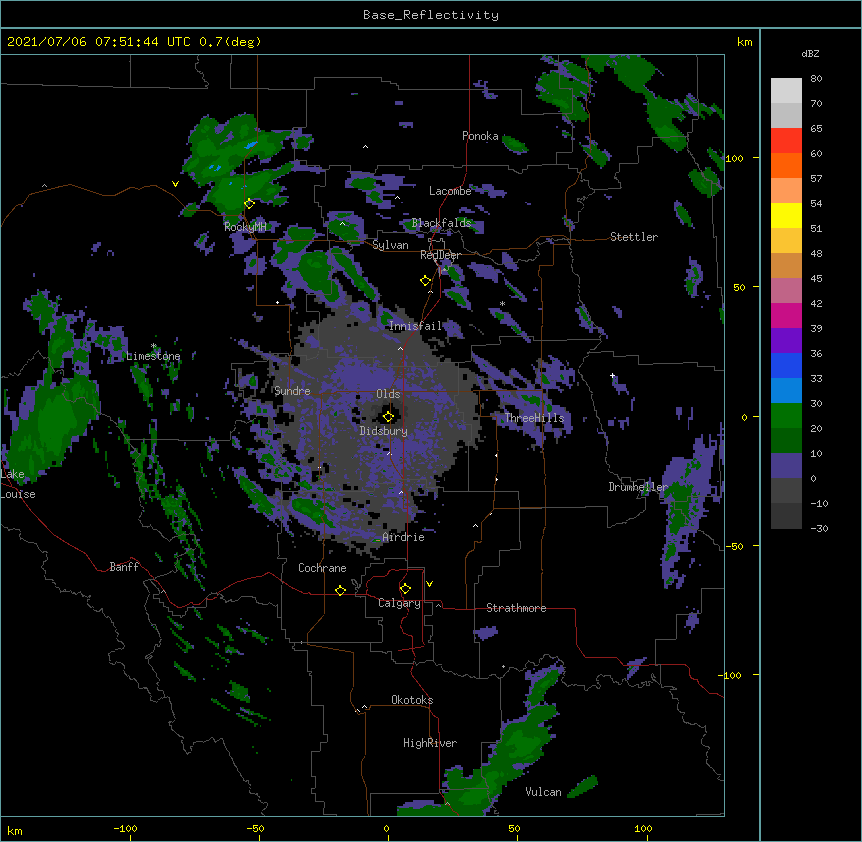Click the km unit label at bottom left

coord(15,830)
